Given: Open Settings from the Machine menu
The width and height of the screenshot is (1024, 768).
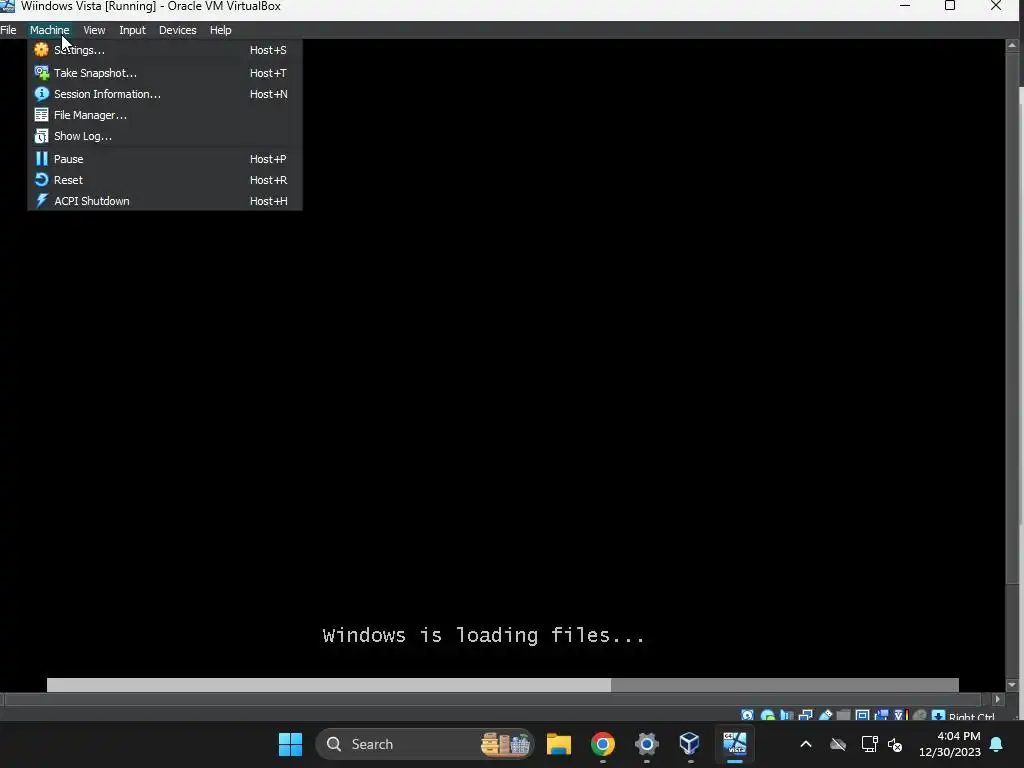Looking at the screenshot, I should coord(165,50).
